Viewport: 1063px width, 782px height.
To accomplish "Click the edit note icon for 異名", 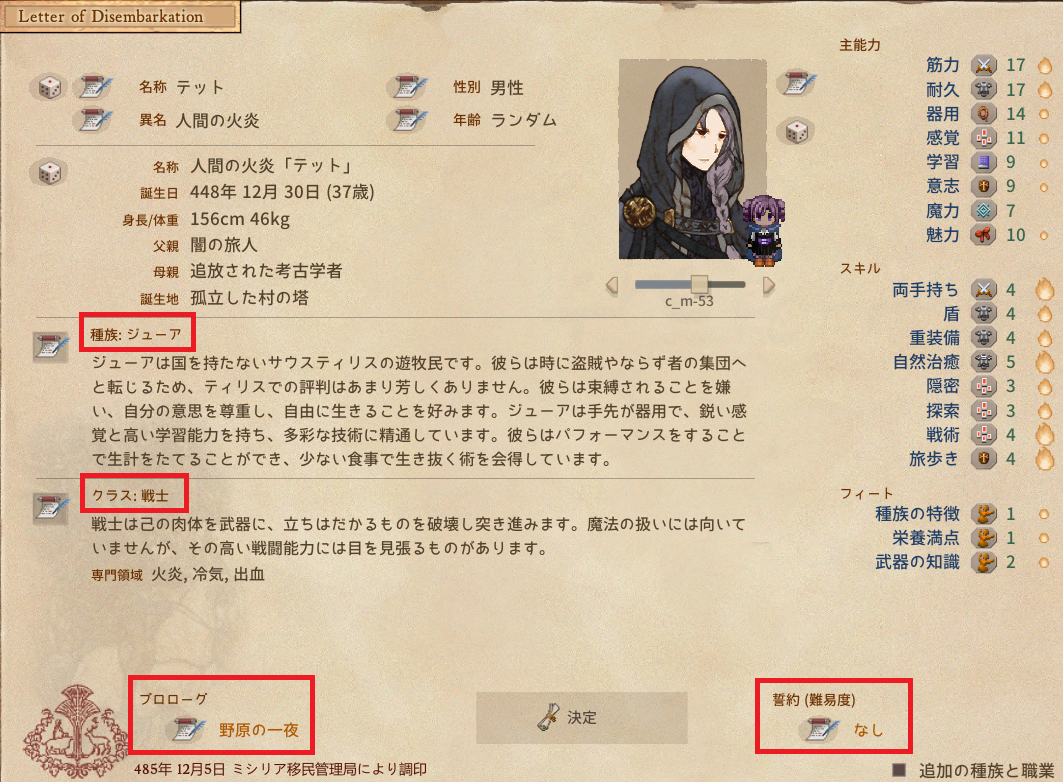I will tap(96, 120).
